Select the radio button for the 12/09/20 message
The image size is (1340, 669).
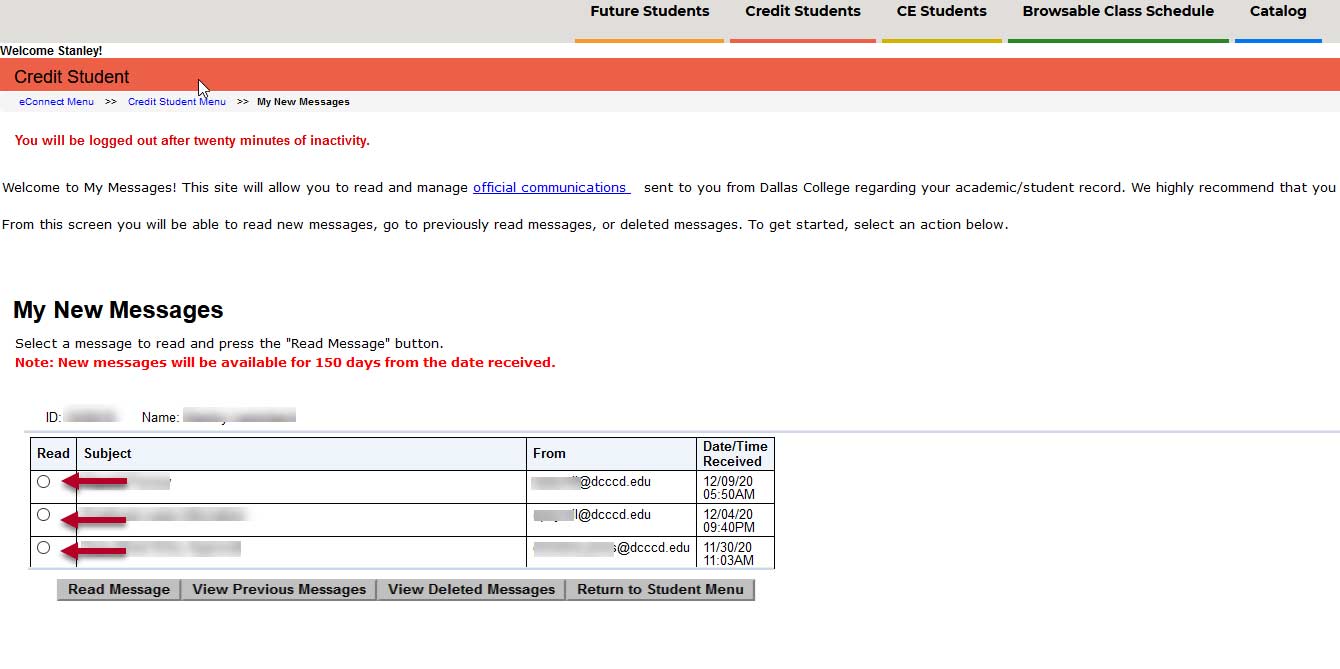point(43,482)
